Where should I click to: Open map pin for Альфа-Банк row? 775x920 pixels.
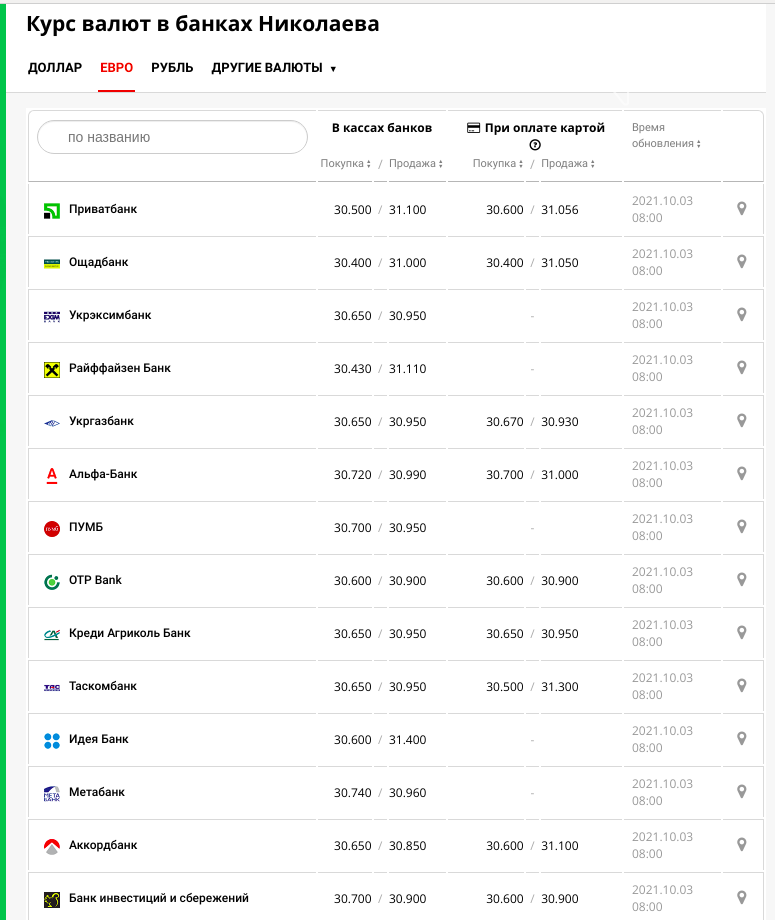point(742,473)
